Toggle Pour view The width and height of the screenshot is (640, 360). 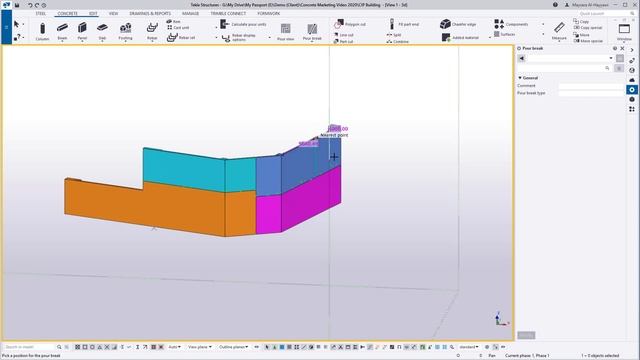coord(285,31)
